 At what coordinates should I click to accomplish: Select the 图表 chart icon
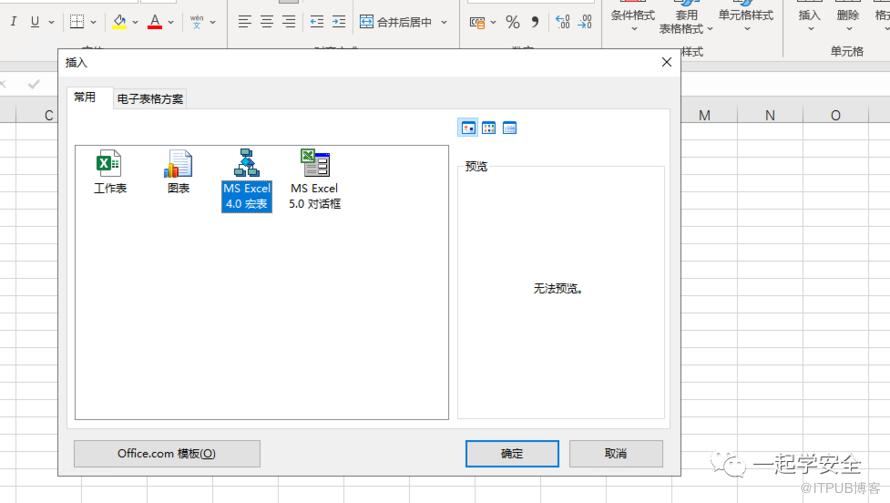point(178,172)
